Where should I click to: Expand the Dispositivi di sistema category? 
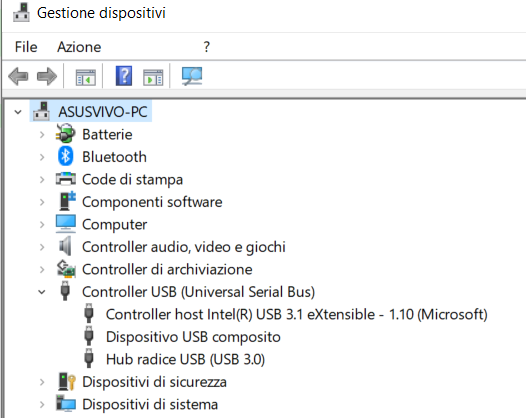pyautogui.click(x=42, y=404)
